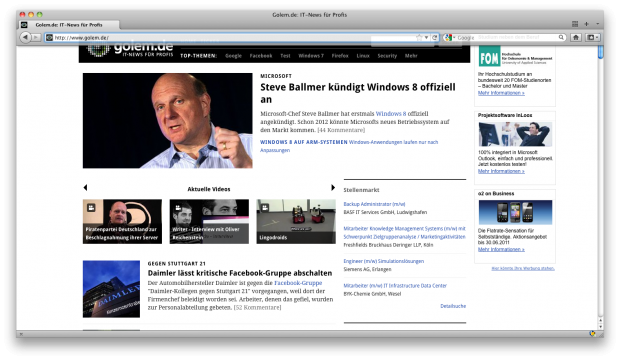Click video icon on Writer interview thumbnail

pyautogui.click(x=178, y=207)
